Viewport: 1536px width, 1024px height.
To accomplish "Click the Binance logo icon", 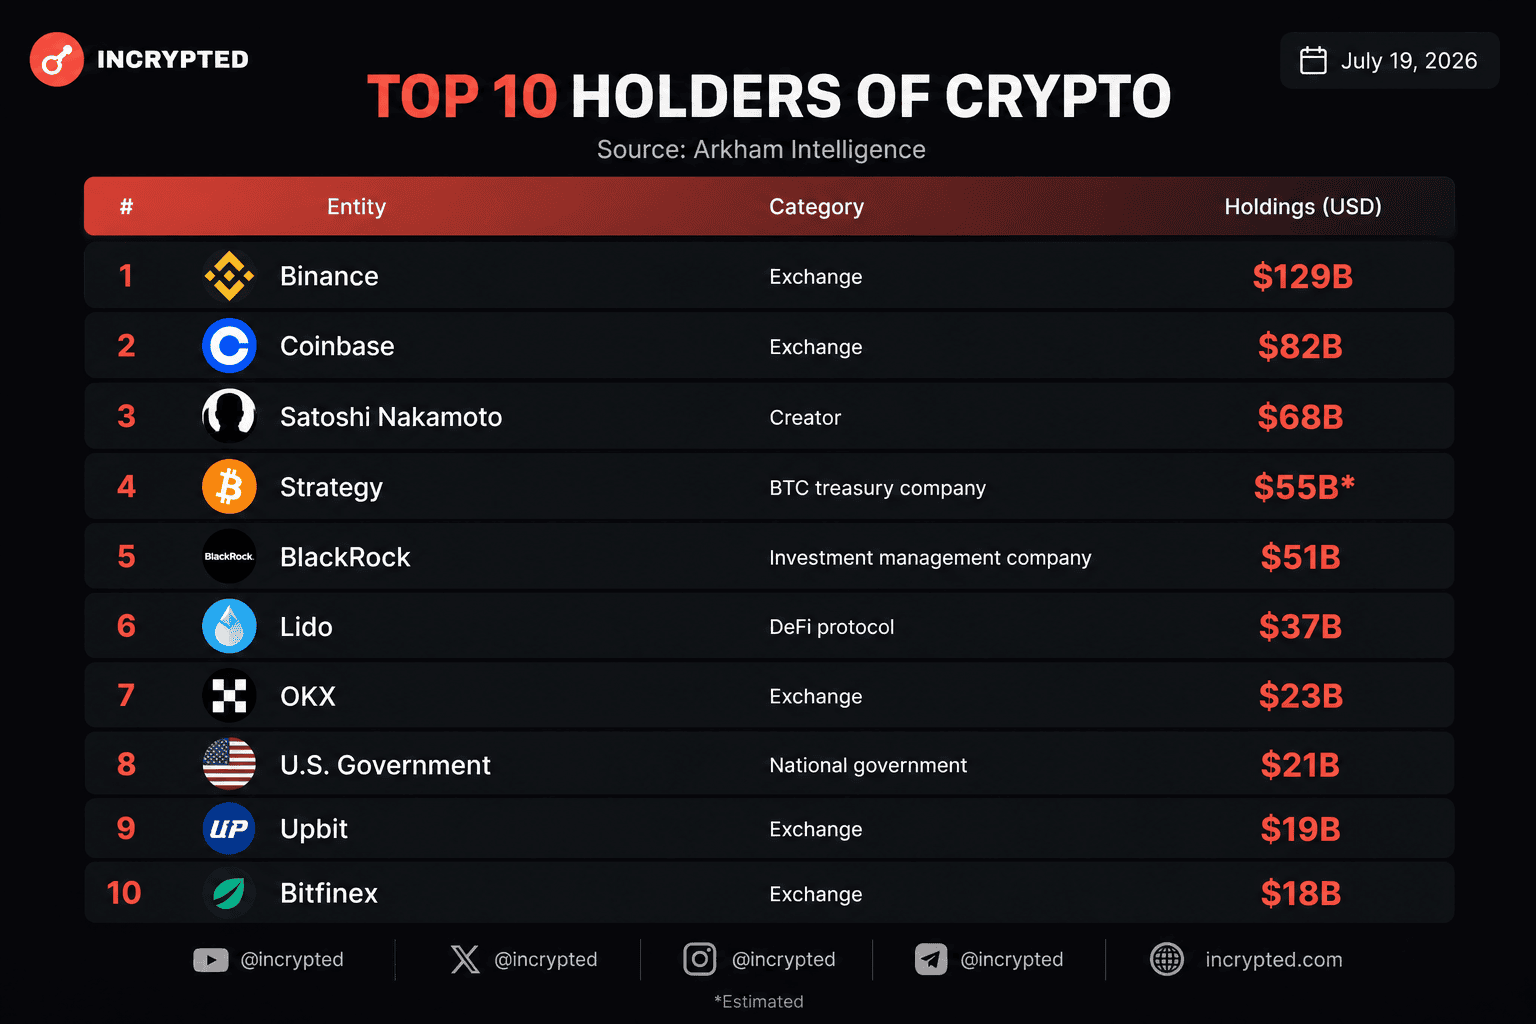I will click(229, 276).
